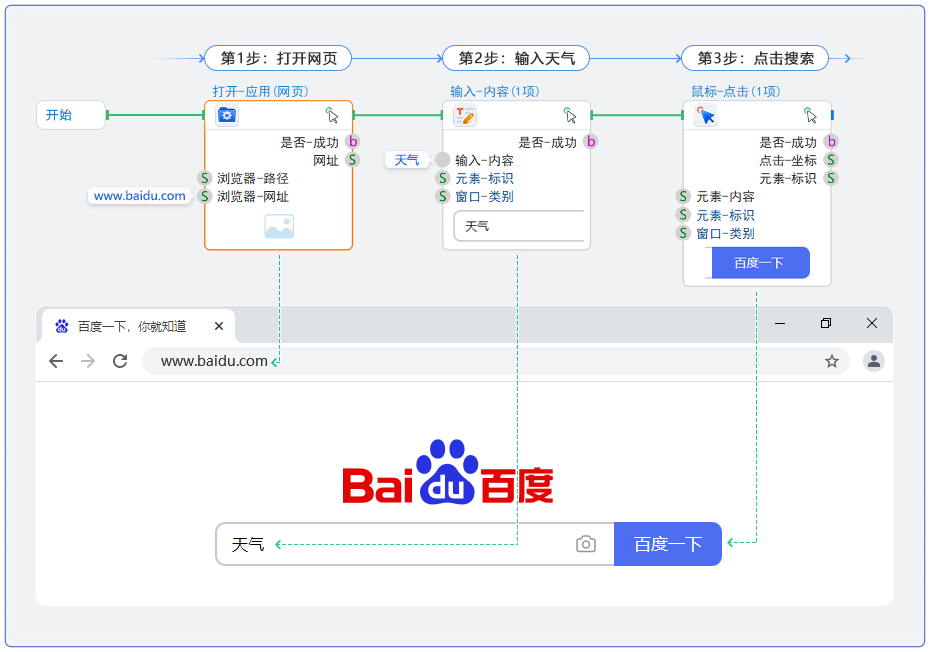Reload the Baidu page
This screenshot has width=930, height=652.
120,361
